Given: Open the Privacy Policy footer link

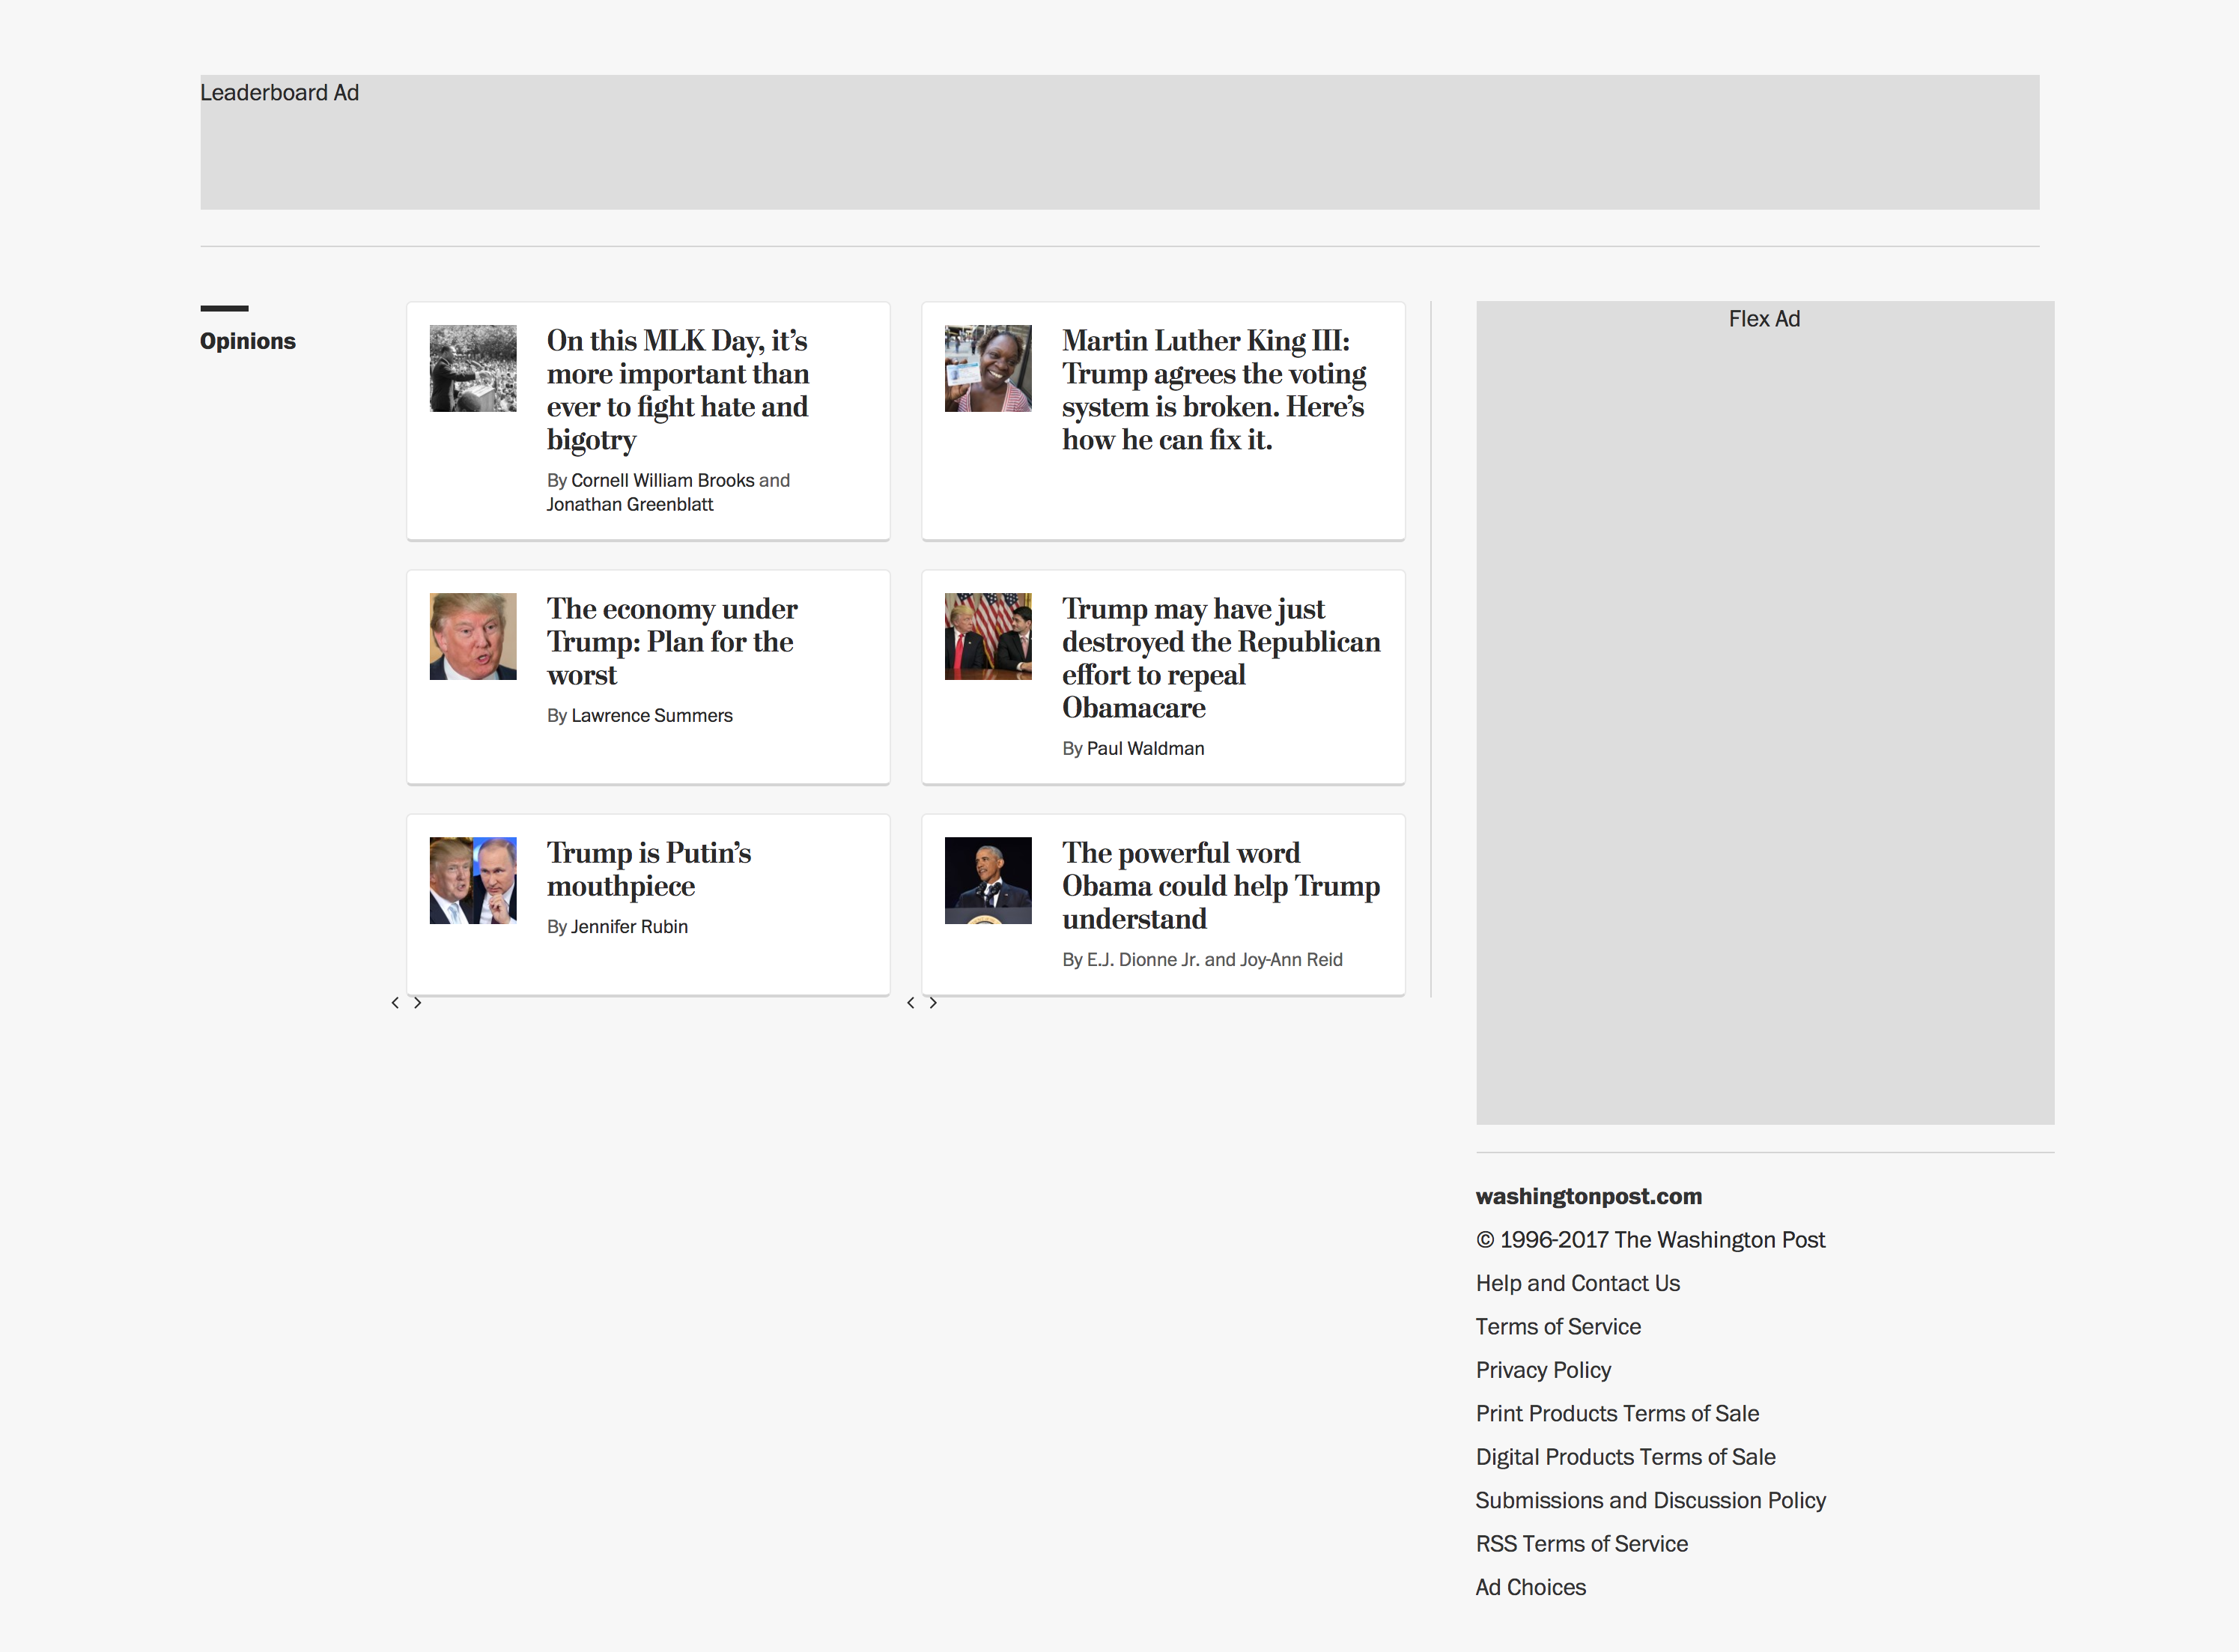Looking at the screenshot, I should click(1543, 1370).
